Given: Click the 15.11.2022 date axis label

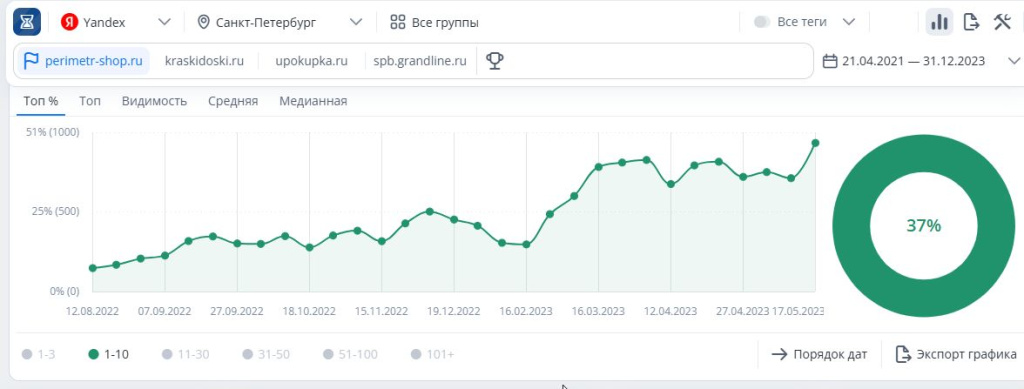Looking at the screenshot, I should click(381, 311).
